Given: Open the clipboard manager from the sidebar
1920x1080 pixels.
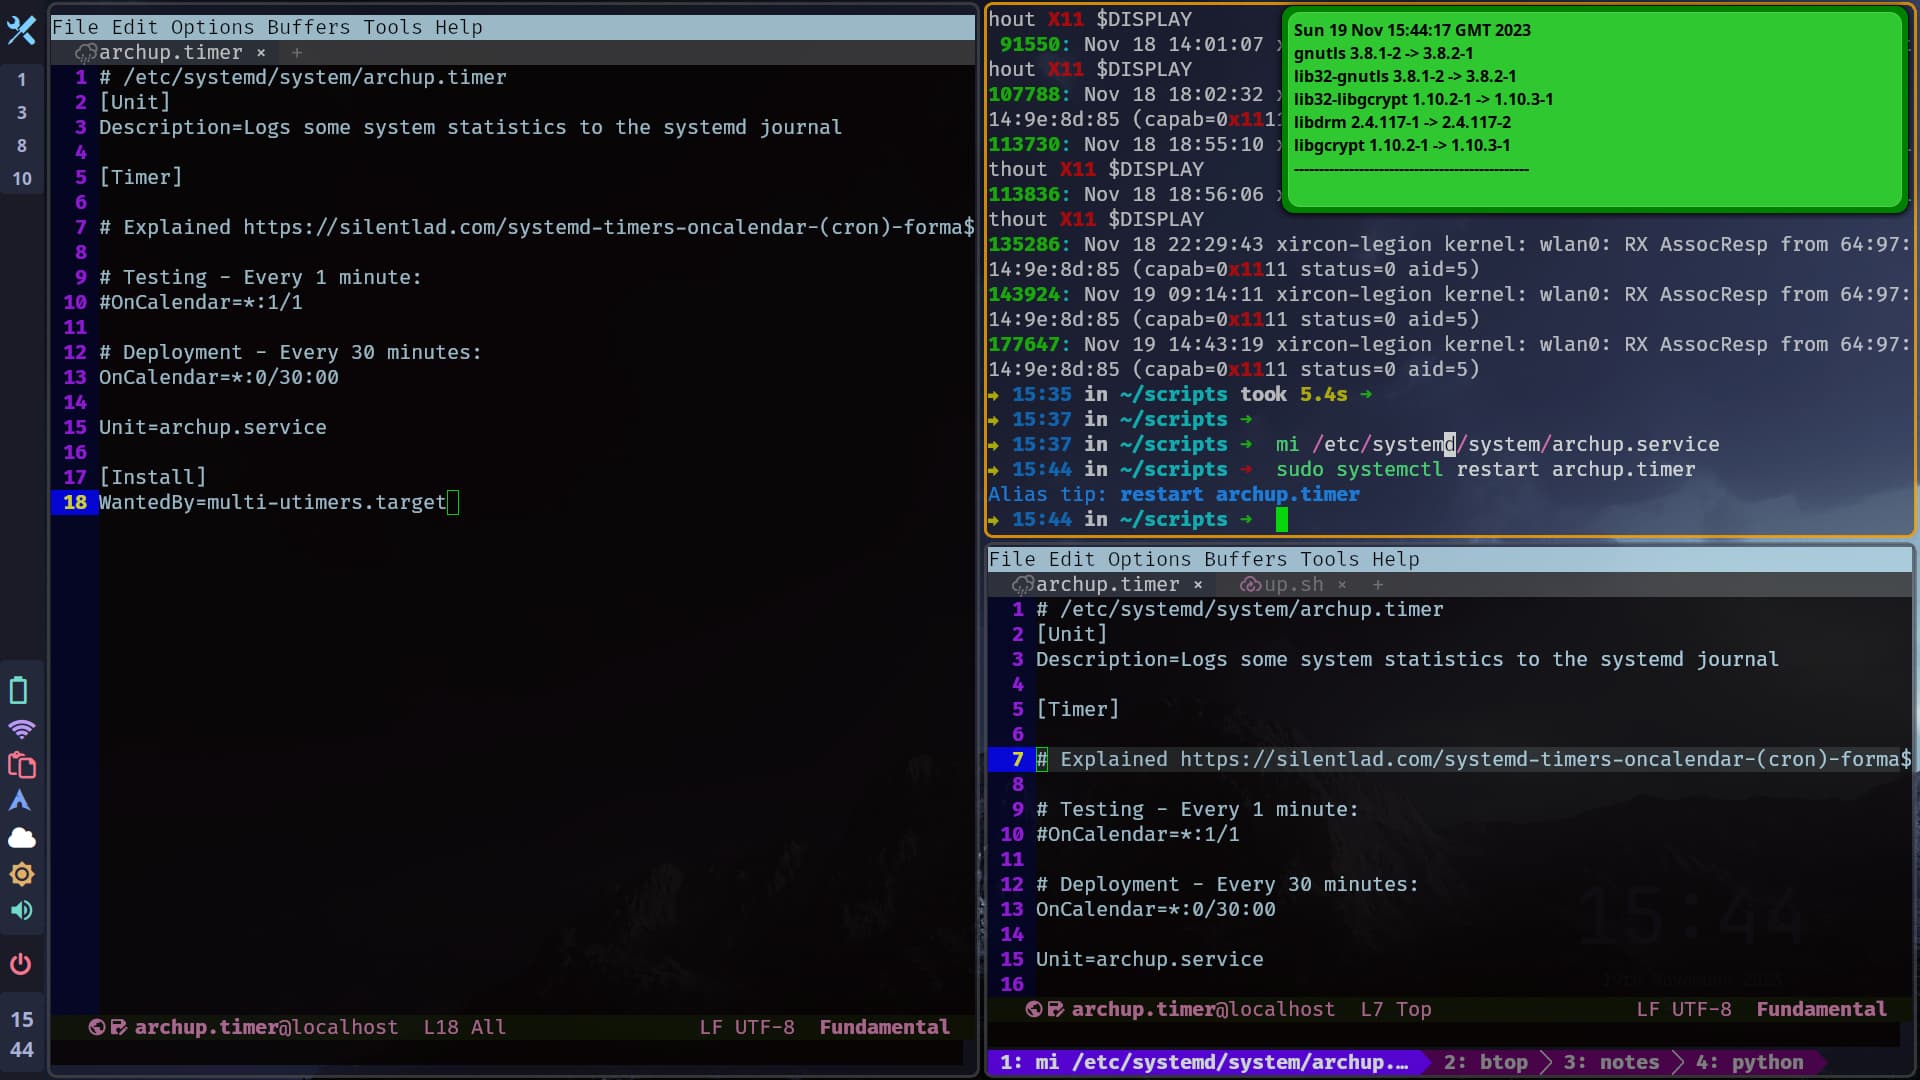Looking at the screenshot, I should (x=21, y=765).
